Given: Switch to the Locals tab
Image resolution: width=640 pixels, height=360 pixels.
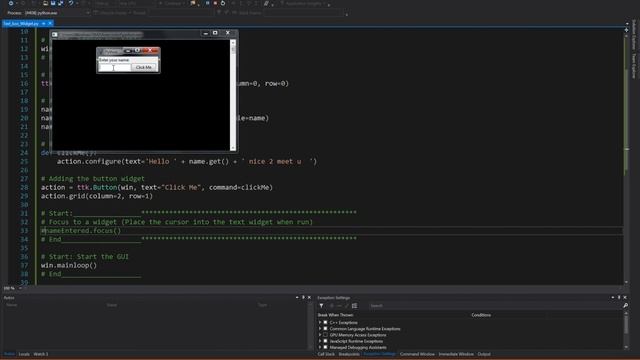Looking at the screenshot, I should (x=24, y=354).
